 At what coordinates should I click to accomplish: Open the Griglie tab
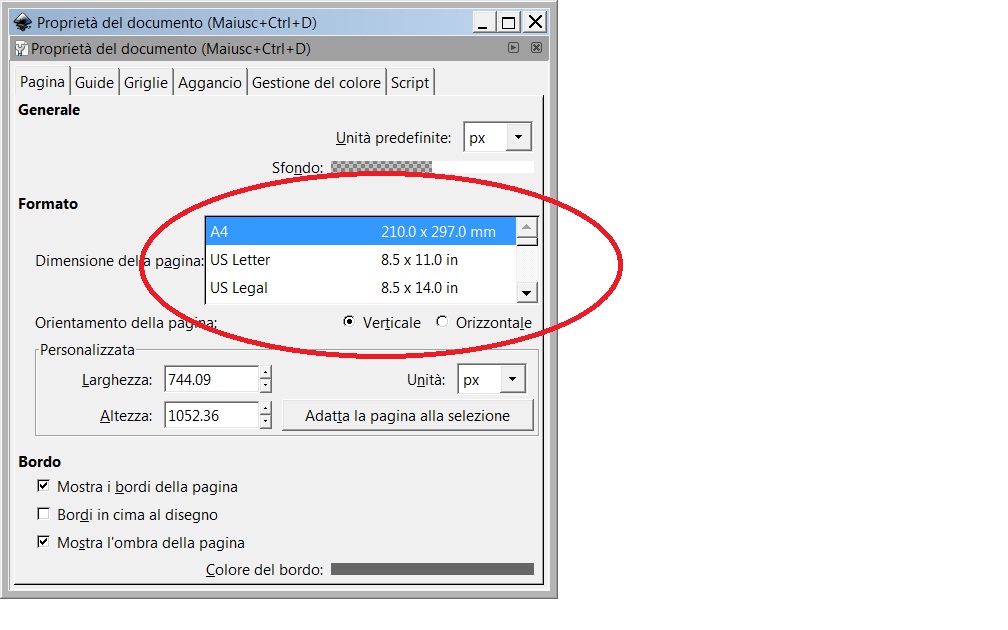click(x=146, y=83)
